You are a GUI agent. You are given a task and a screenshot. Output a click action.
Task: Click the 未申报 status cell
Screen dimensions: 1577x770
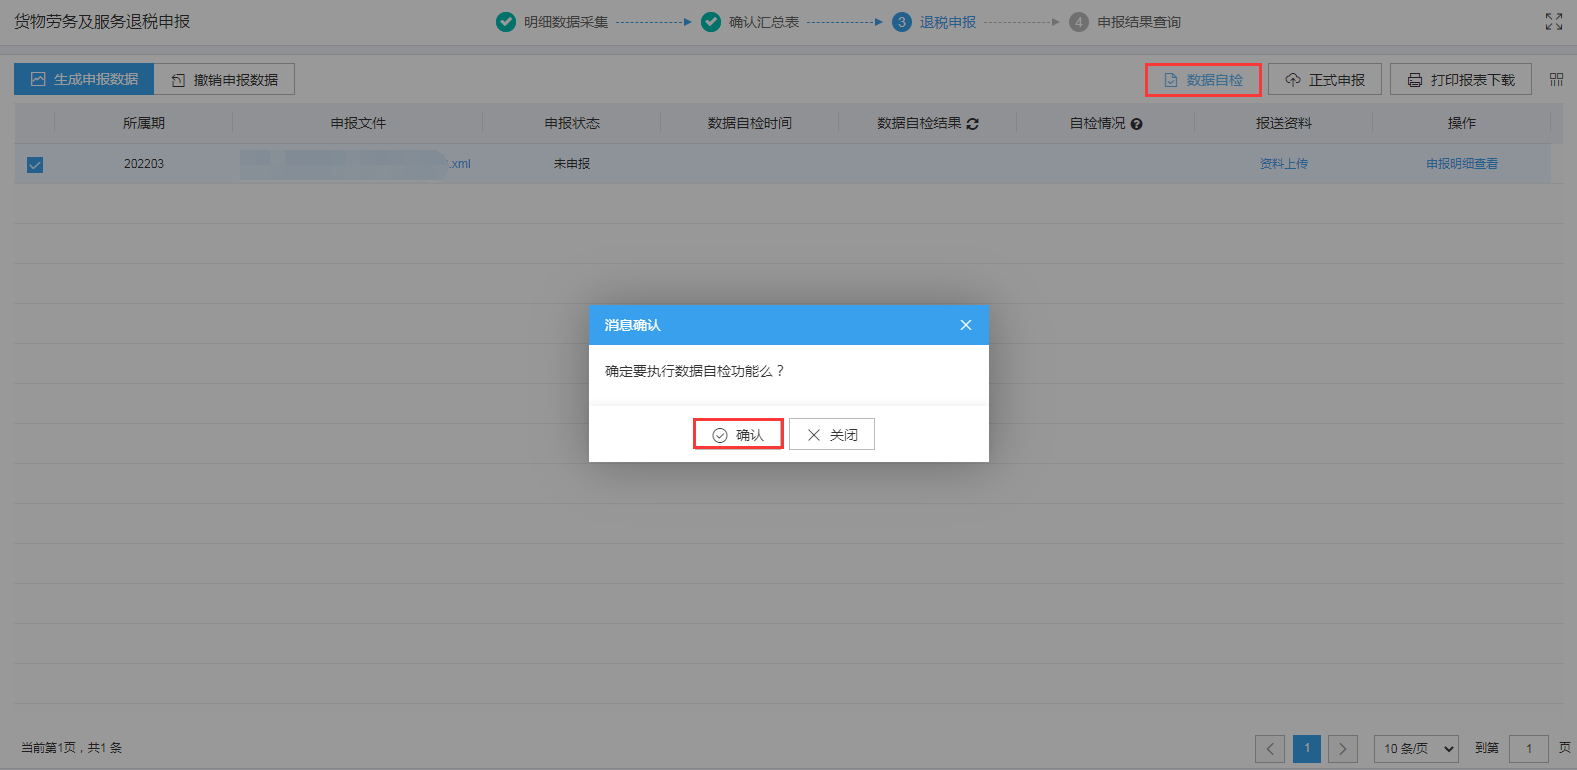pos(572,164)
